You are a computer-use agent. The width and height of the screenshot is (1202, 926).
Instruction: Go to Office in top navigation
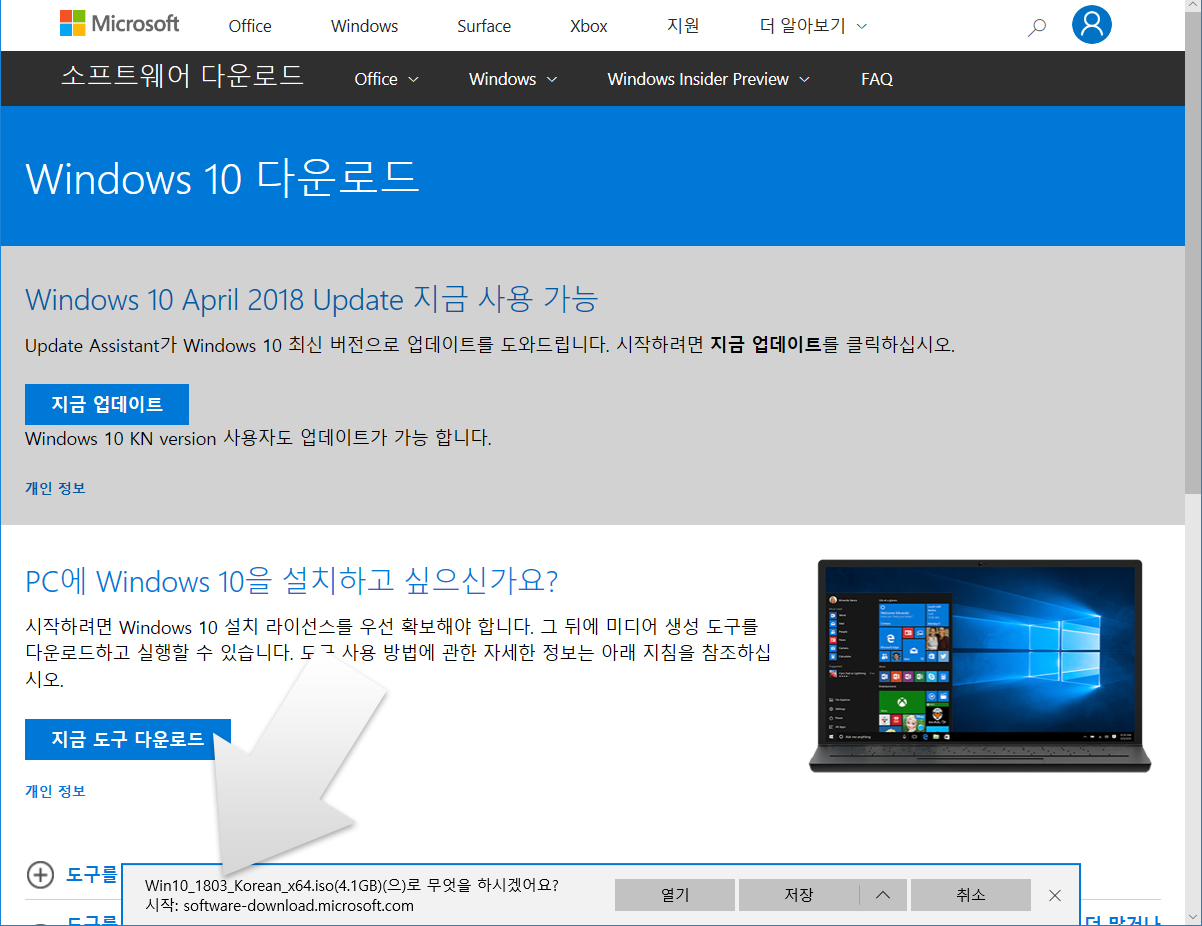pos(250,26)
